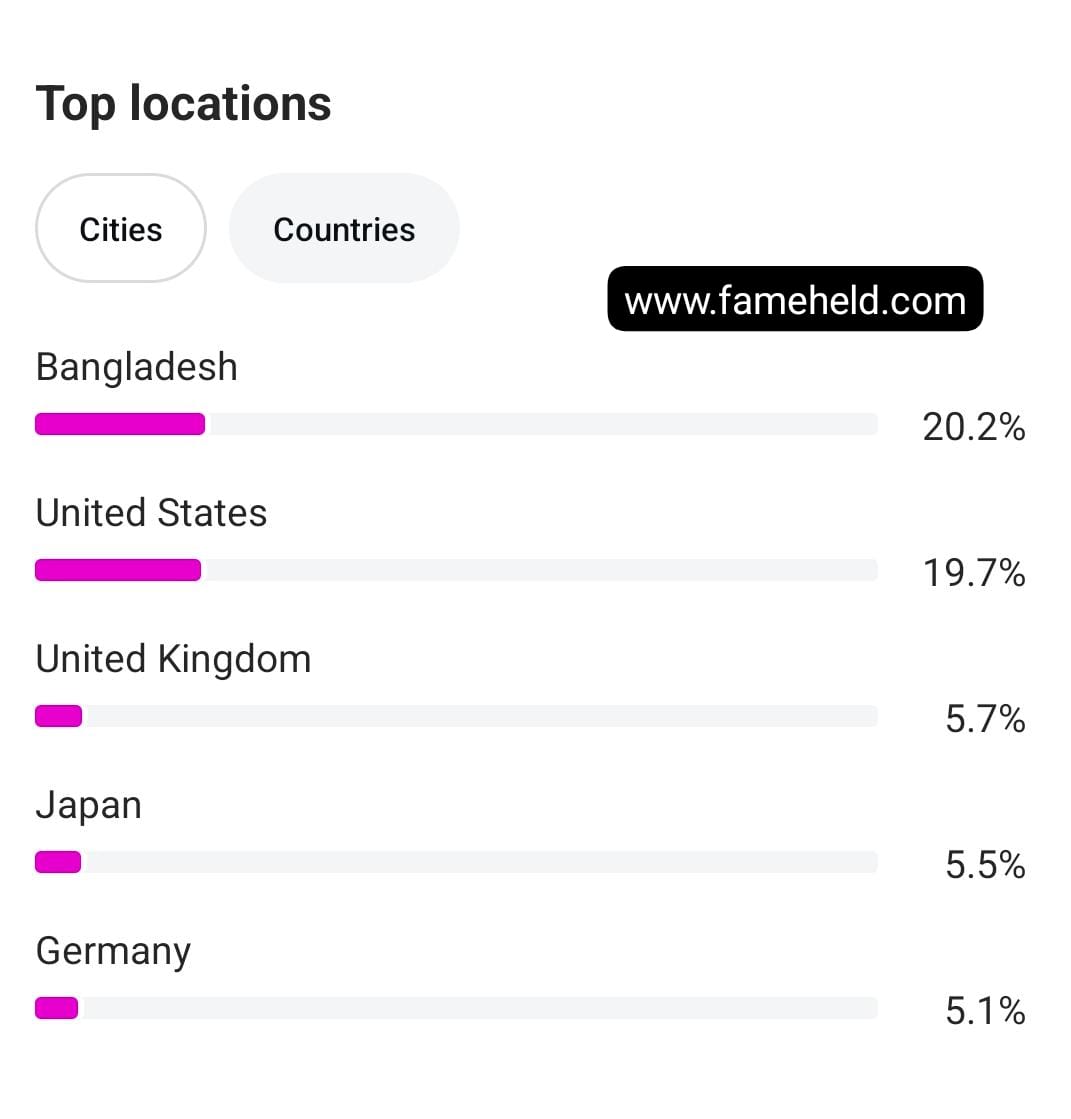Image resolution: width=1071 pixels, height=1119 pixels.
Task: Click the pink fill of Japan bar
Action: [x=58, y=862]
